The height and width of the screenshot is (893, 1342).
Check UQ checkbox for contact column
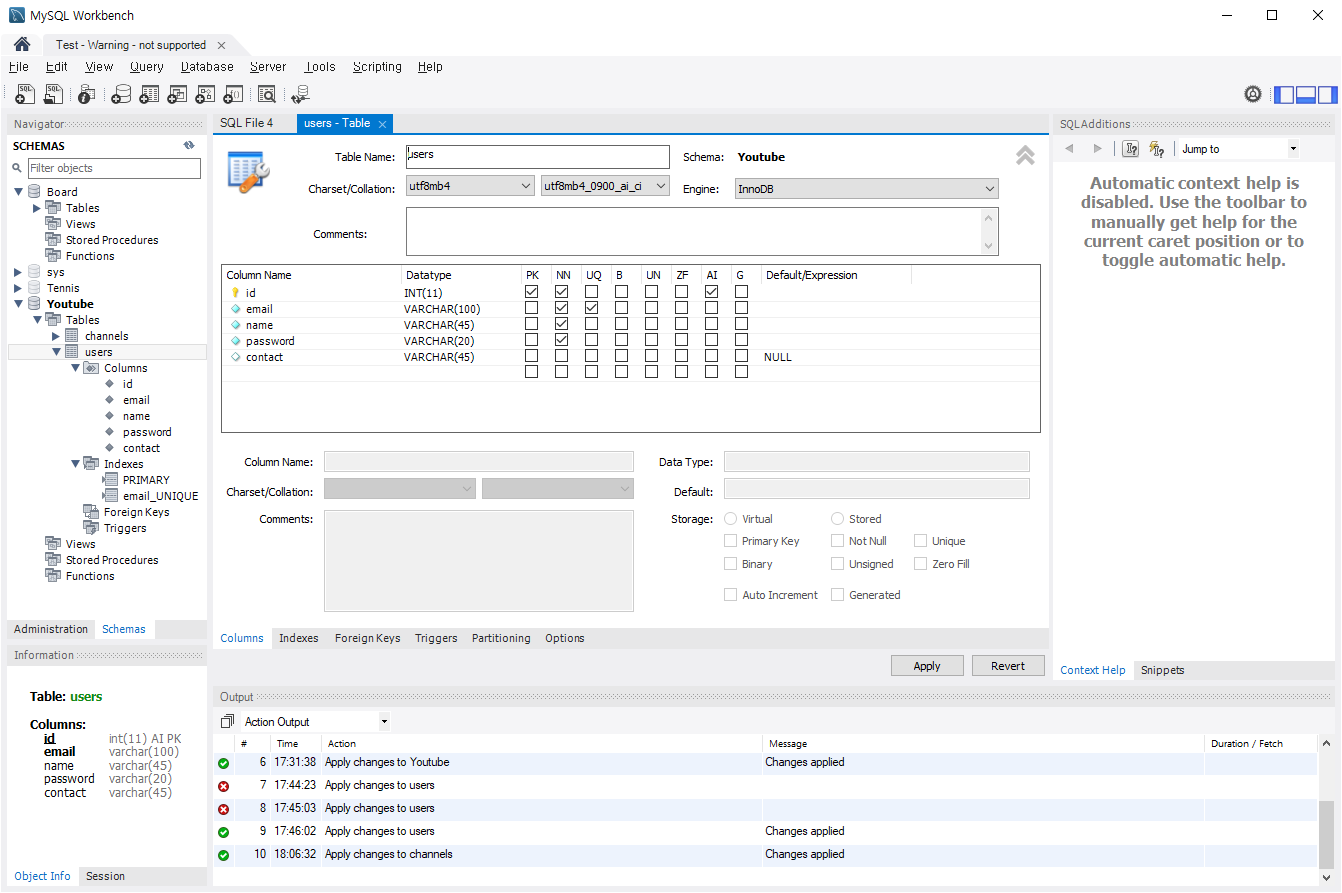(x=591, y=356)
